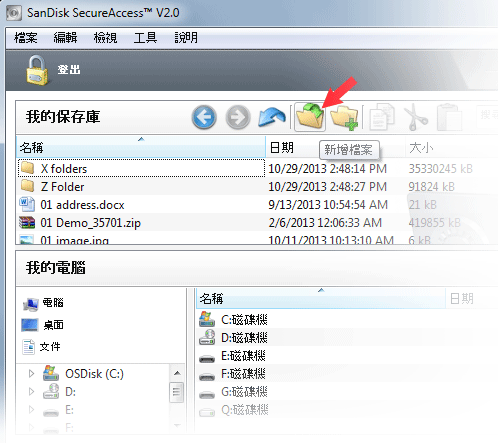Viewport: 498px width, 443px height.
Task: Click size value 35330245 kB
Action: [x=441, y=168]
